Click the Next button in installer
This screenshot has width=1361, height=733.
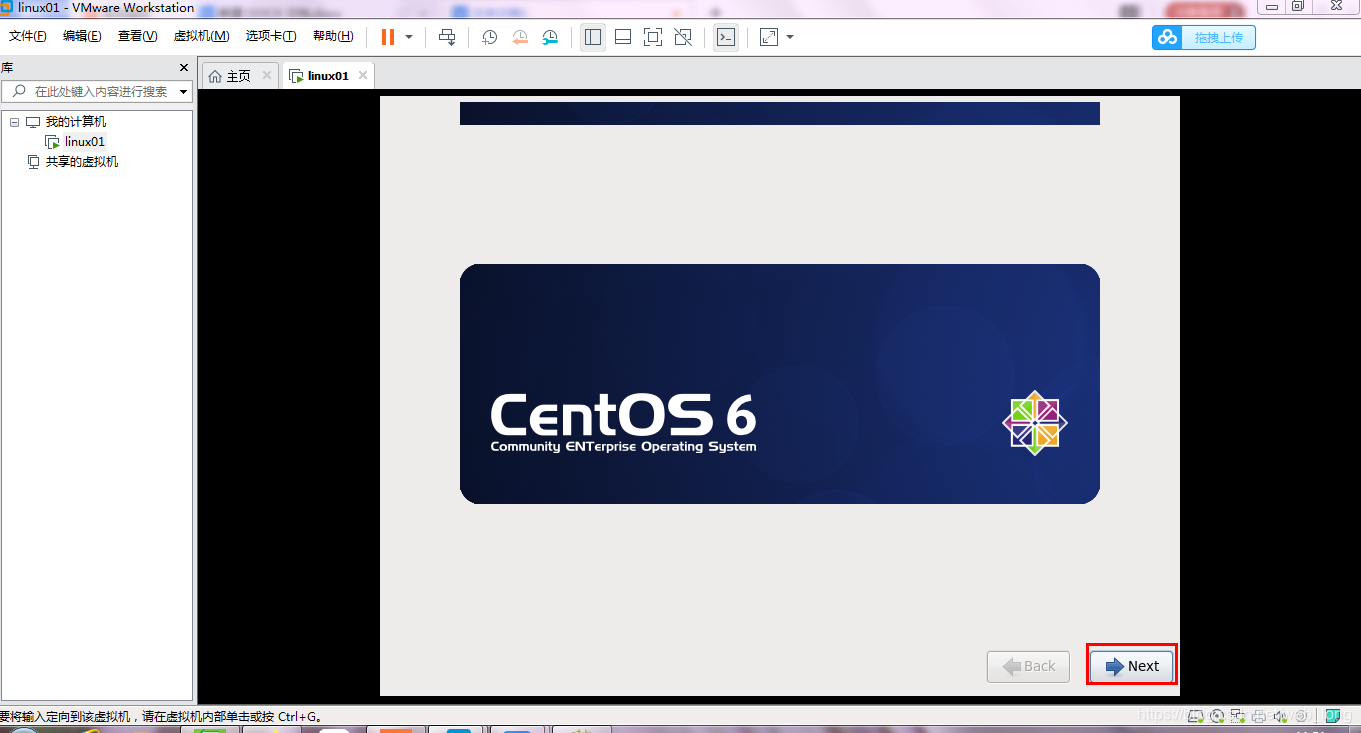(x=1132, y=666)
